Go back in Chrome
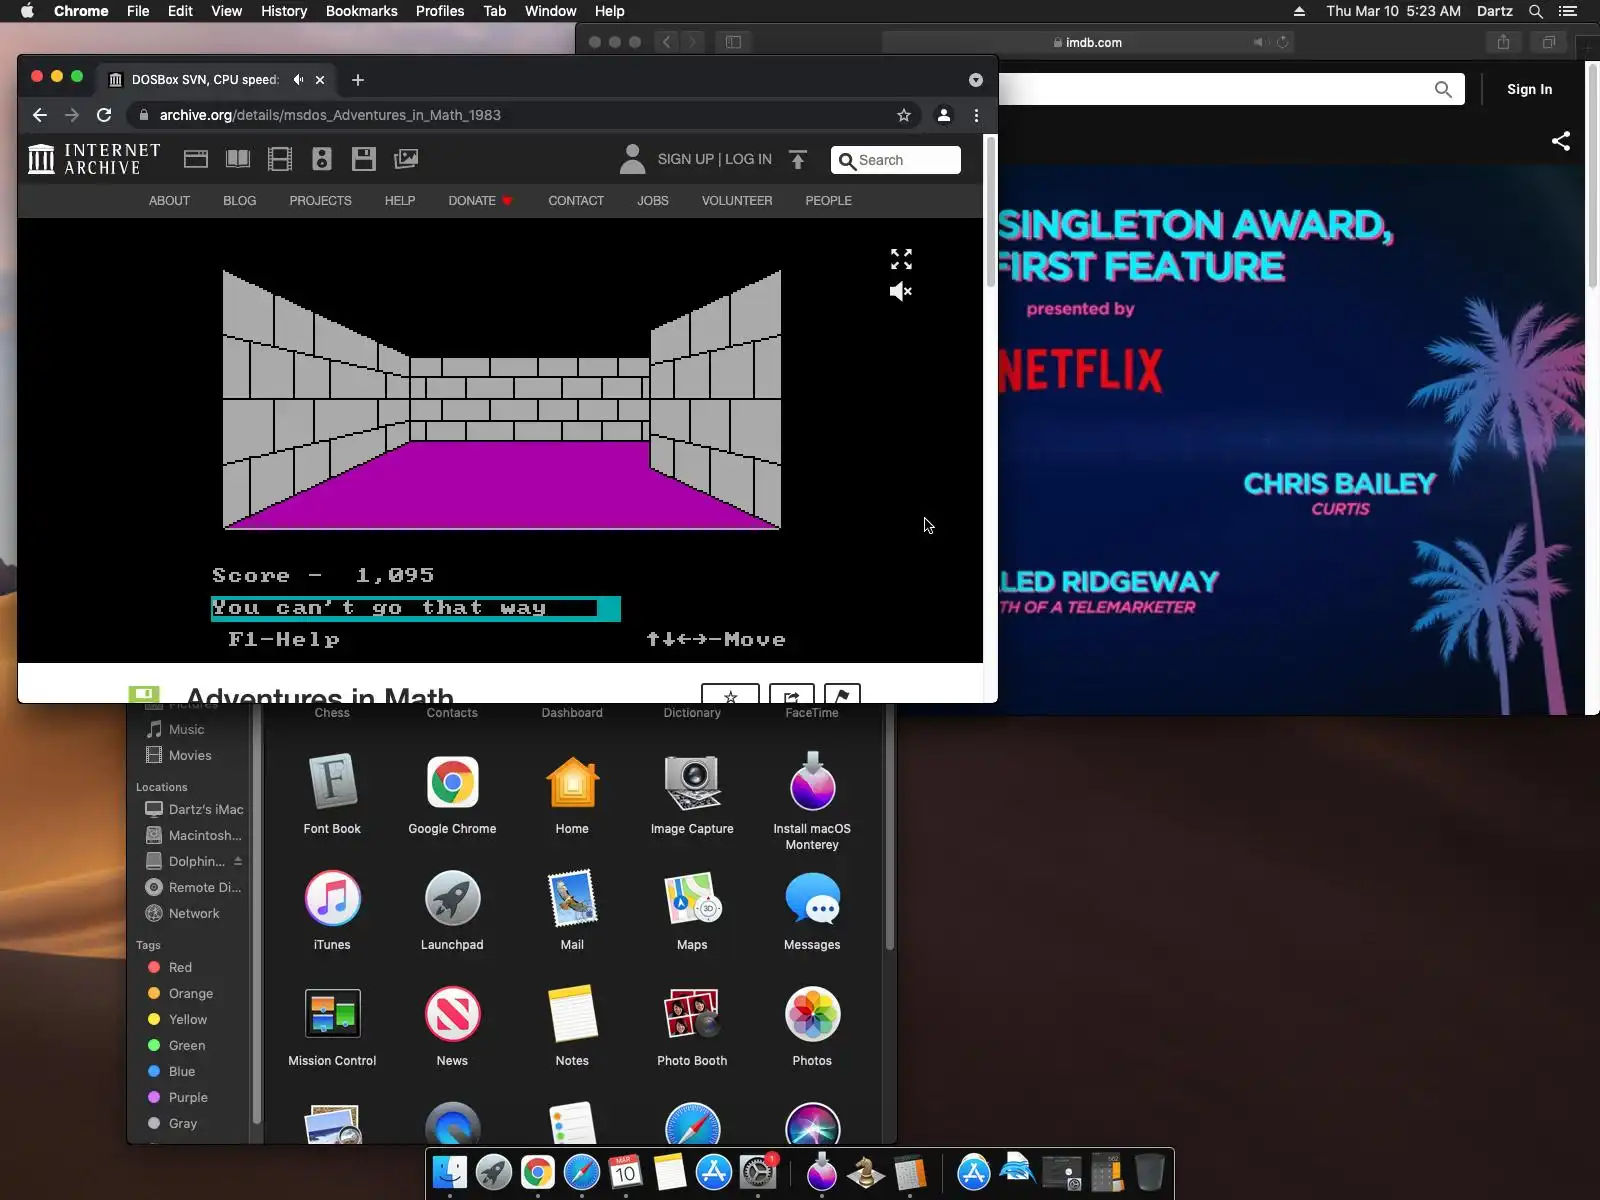Screen dimensions: 1600x1200 (40, 115)
